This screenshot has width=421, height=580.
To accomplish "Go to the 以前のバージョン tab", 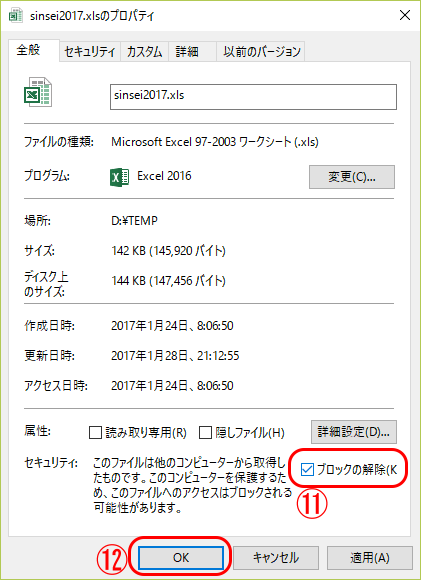I will pos(261,52).
